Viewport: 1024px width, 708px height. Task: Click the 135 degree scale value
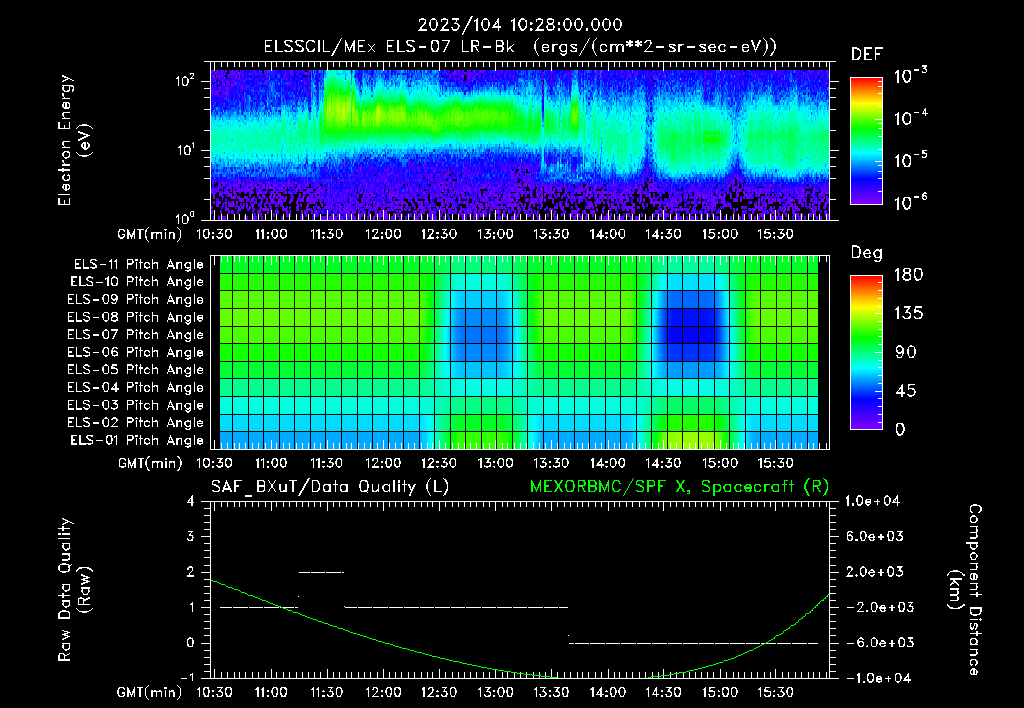(x=908, y=313)
